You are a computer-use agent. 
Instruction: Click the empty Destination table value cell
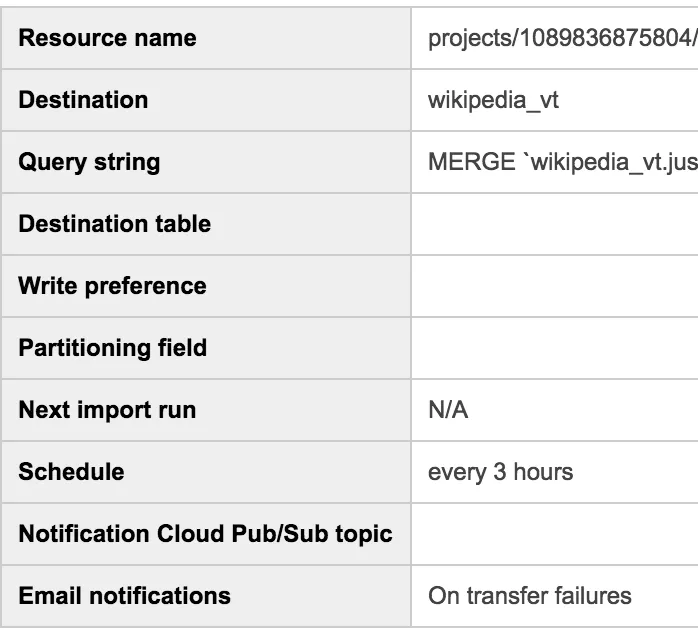click(554, 224)
